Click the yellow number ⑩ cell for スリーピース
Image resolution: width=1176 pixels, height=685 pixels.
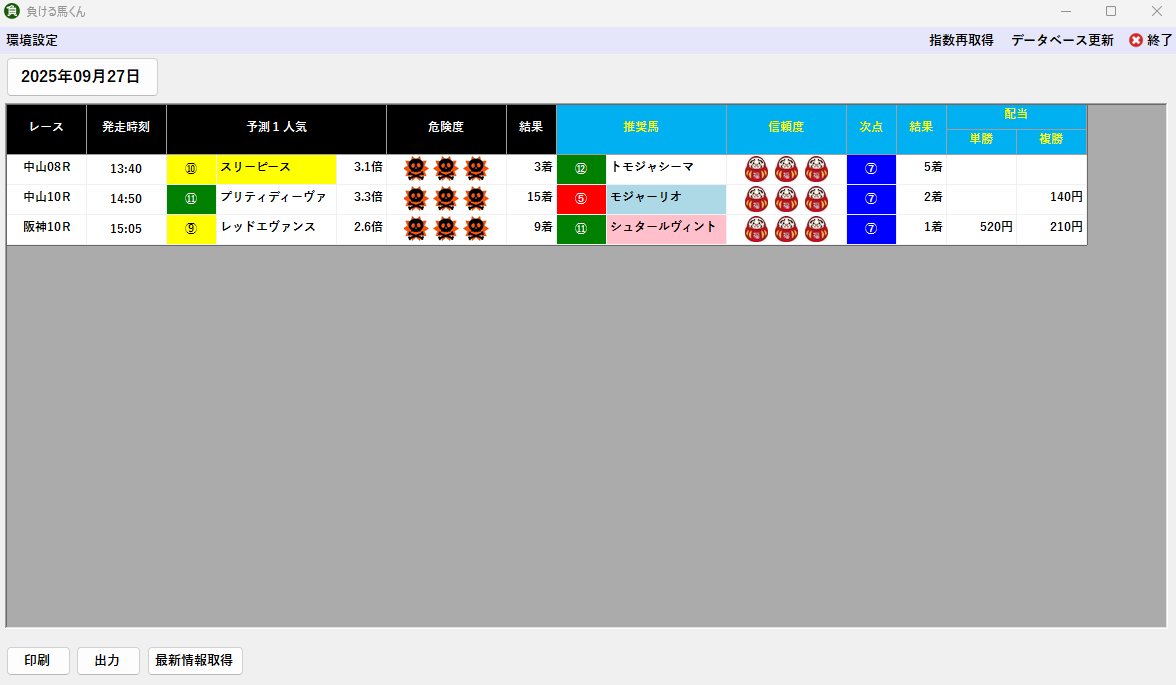pyautogui.click(x=191, y=169)
